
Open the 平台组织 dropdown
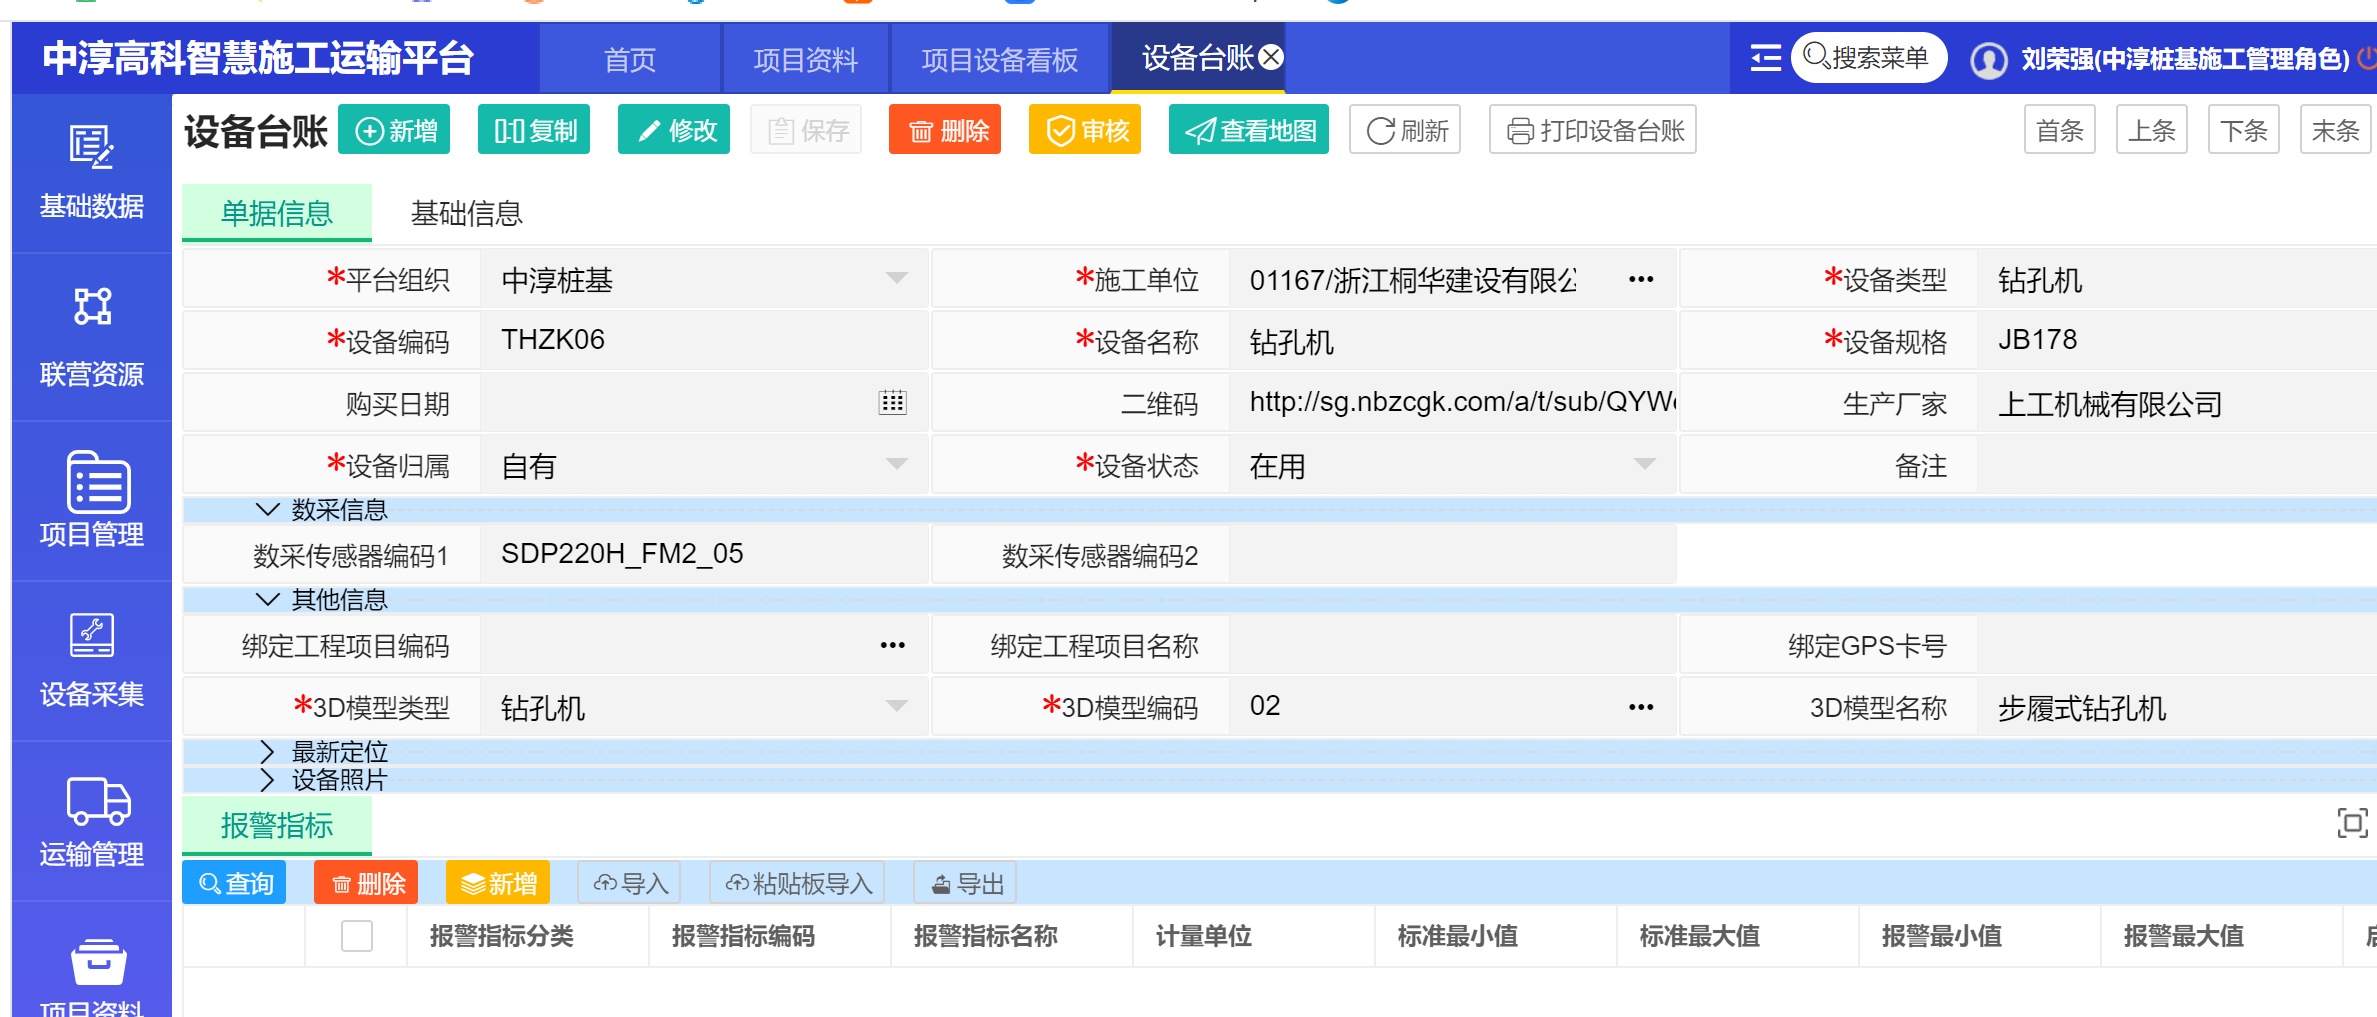(896, 279)
